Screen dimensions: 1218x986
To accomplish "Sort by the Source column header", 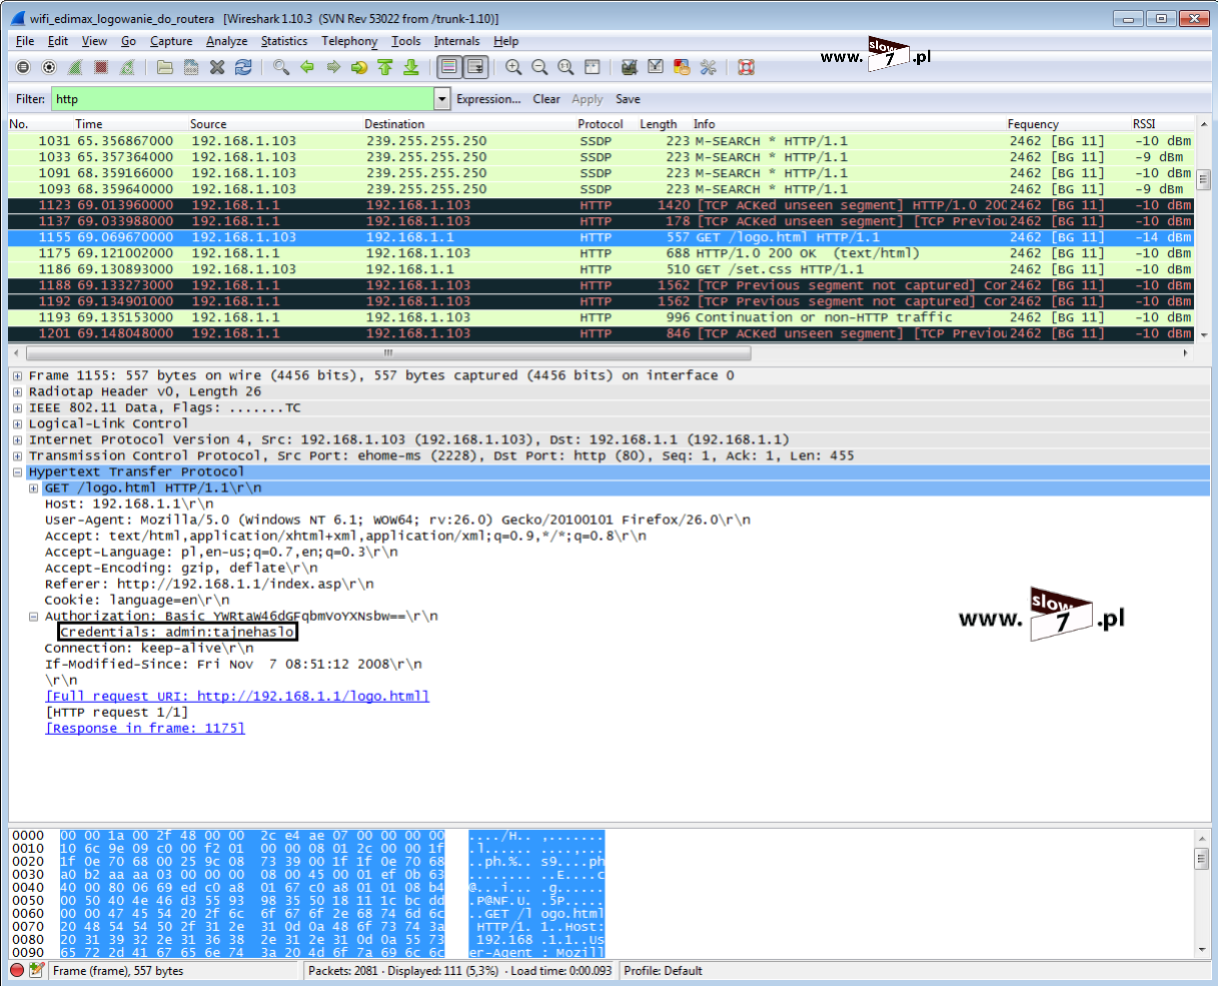I will click(208, 124).
